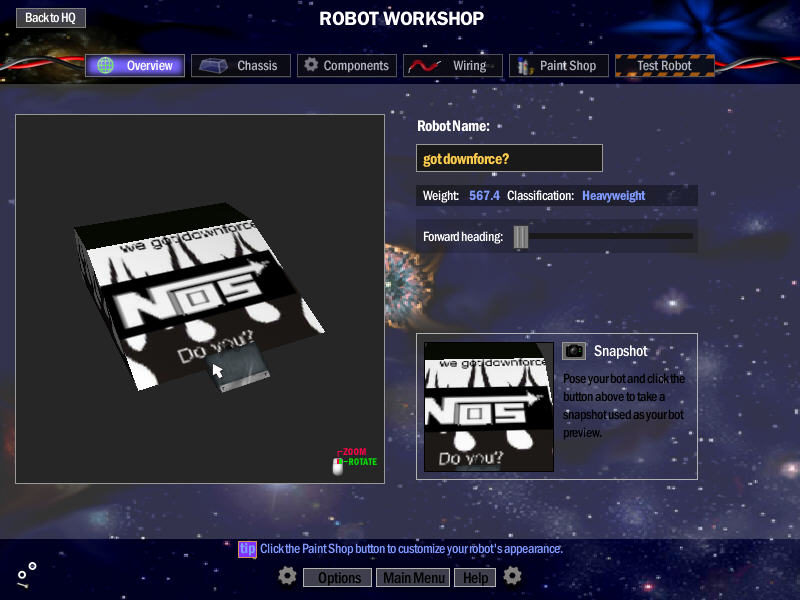
Task: Click the blue chassis block icon
Action: point(213,66)
